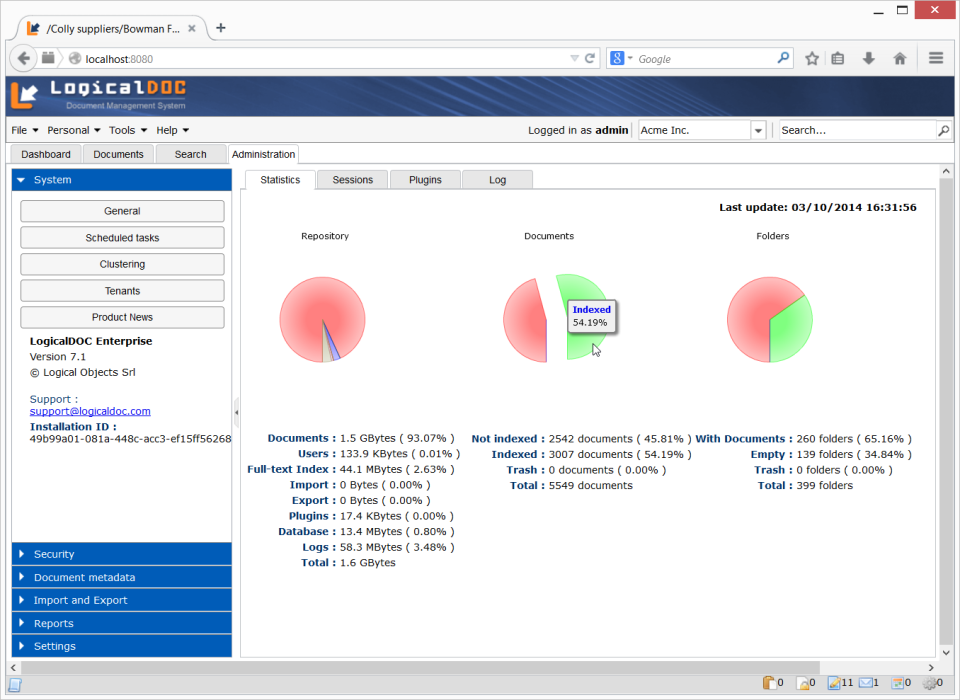960x700 pixels.
Task: Open checked-out documents via pencil icon
Action: pyautogui.click(x=835, y=682)
